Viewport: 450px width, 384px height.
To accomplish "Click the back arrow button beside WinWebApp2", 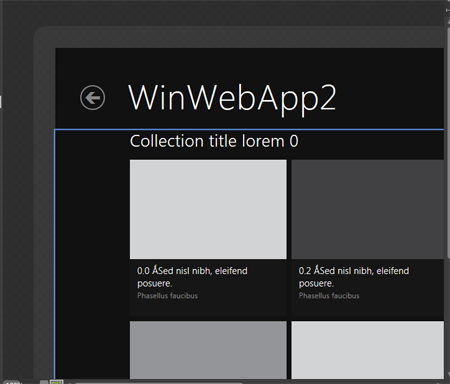I will (93, 98).
